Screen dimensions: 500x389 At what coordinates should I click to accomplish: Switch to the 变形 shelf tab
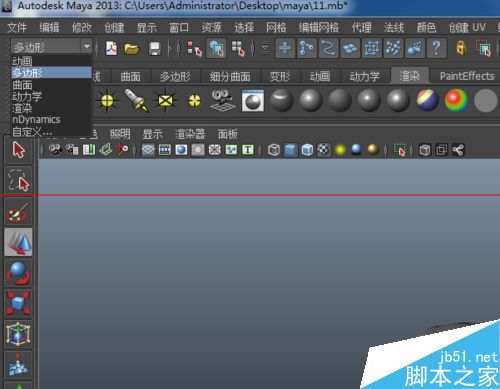[x=280, y=77]
